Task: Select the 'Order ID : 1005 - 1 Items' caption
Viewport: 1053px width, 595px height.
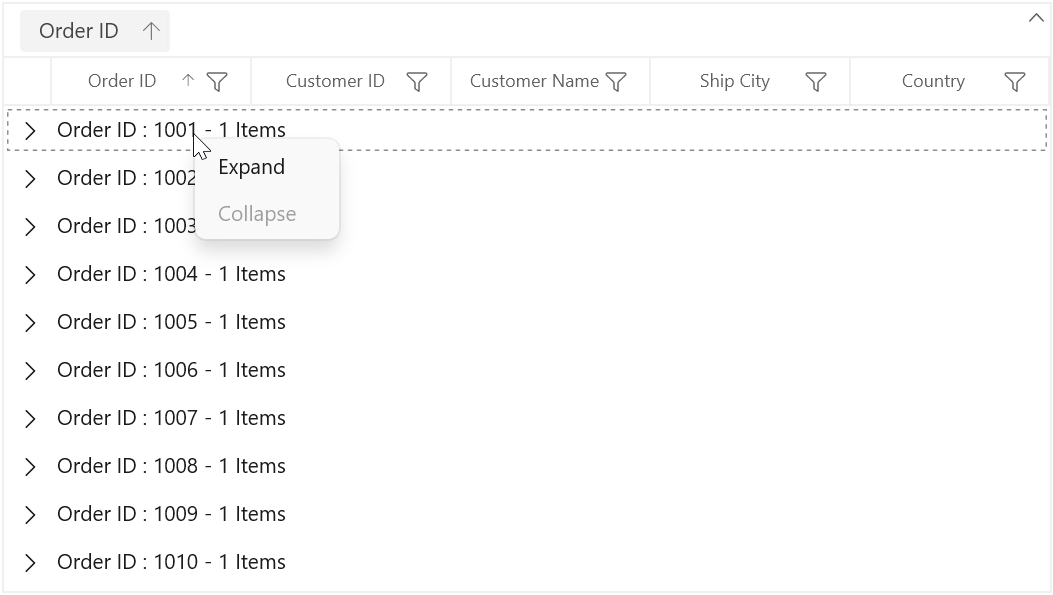Action: (171, 322)
